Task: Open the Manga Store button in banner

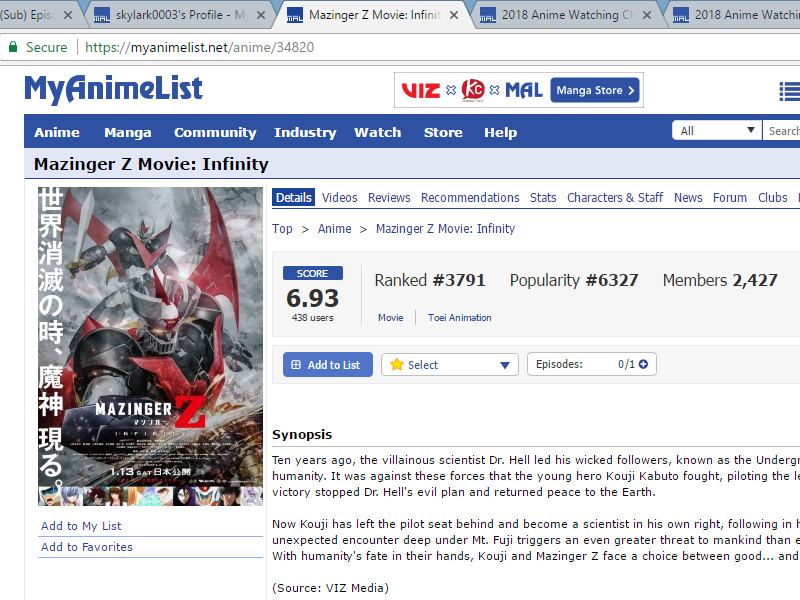Action: 595,90
